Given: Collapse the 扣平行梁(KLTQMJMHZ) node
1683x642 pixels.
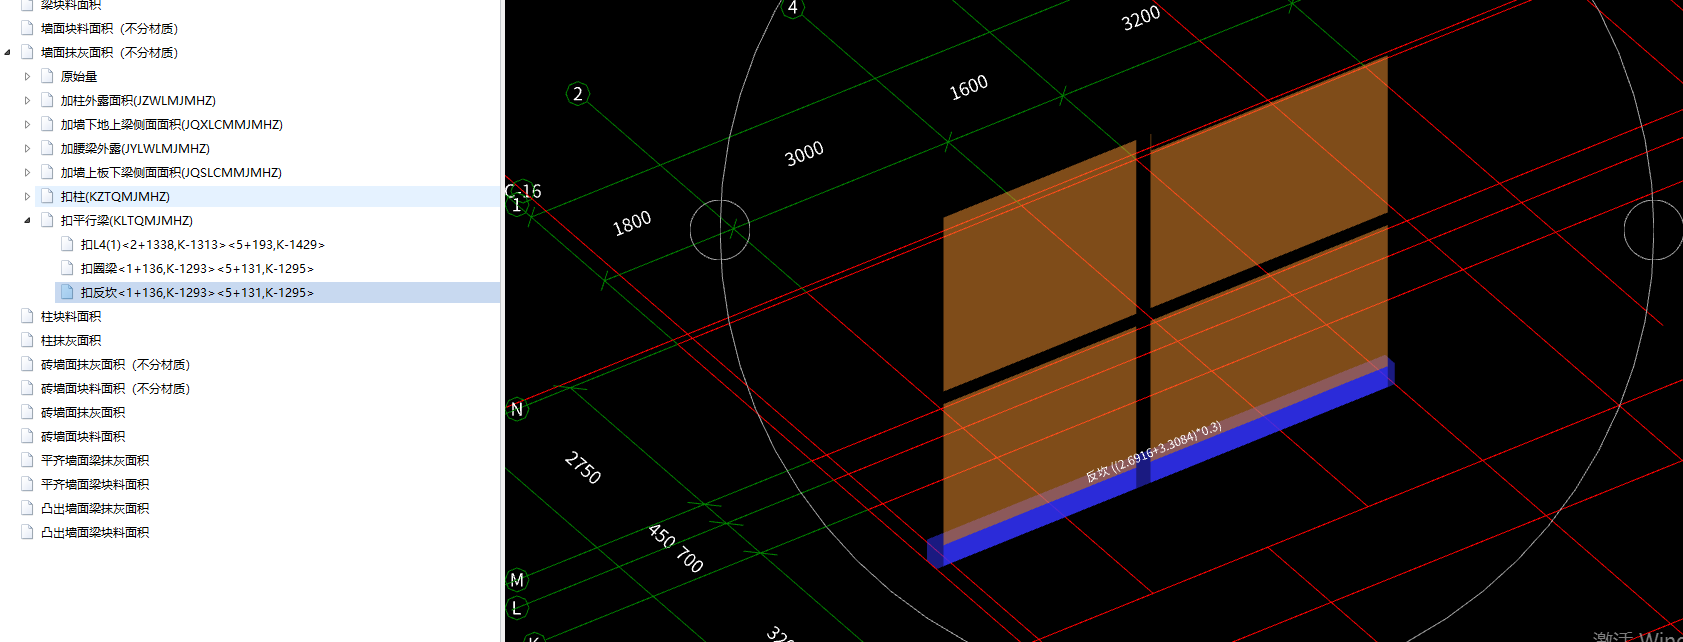Looking at the screenshot, I should 28,221.
